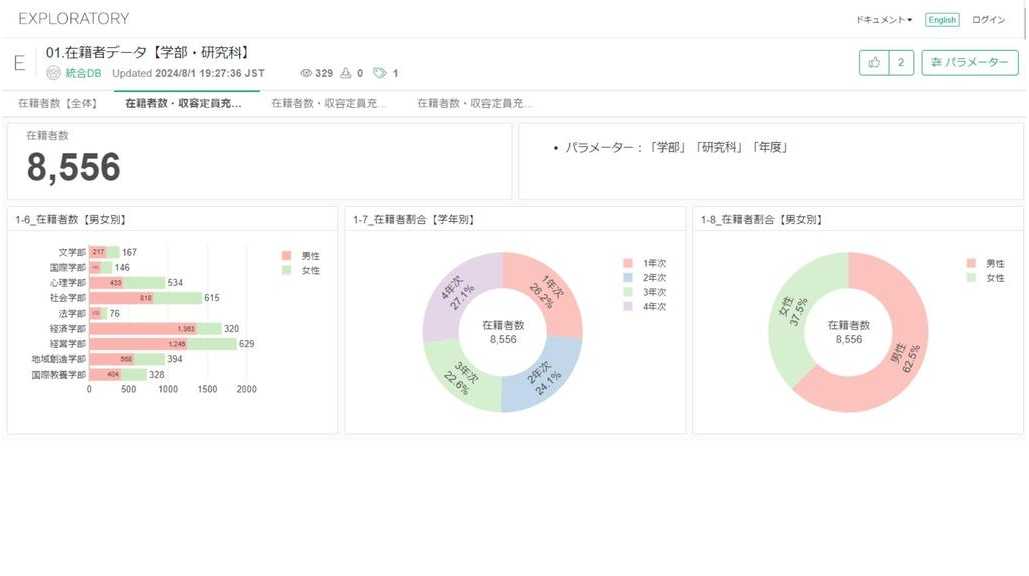This screenshot has width=1029, height=576.
Task: Click the thumbs-up like icon
Action: pos(874,63)
